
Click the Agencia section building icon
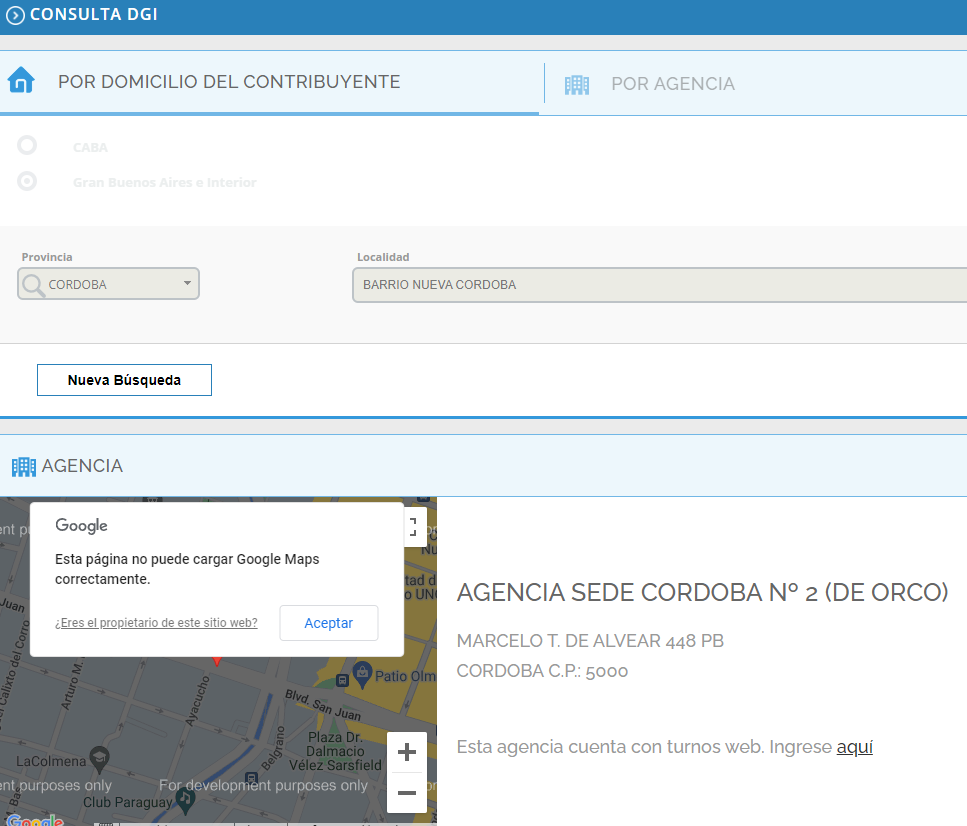[x=23, y=467]
